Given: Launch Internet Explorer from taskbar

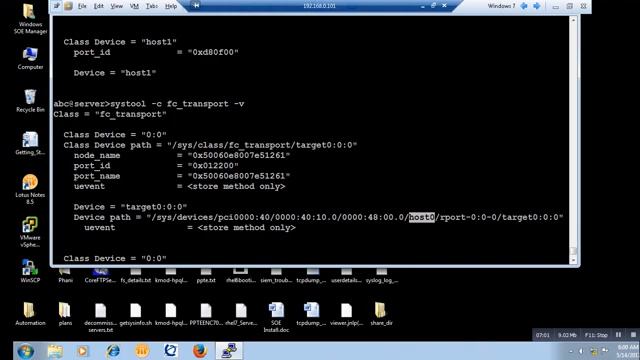Looking at the screenshot, I should tap(113, 351).
